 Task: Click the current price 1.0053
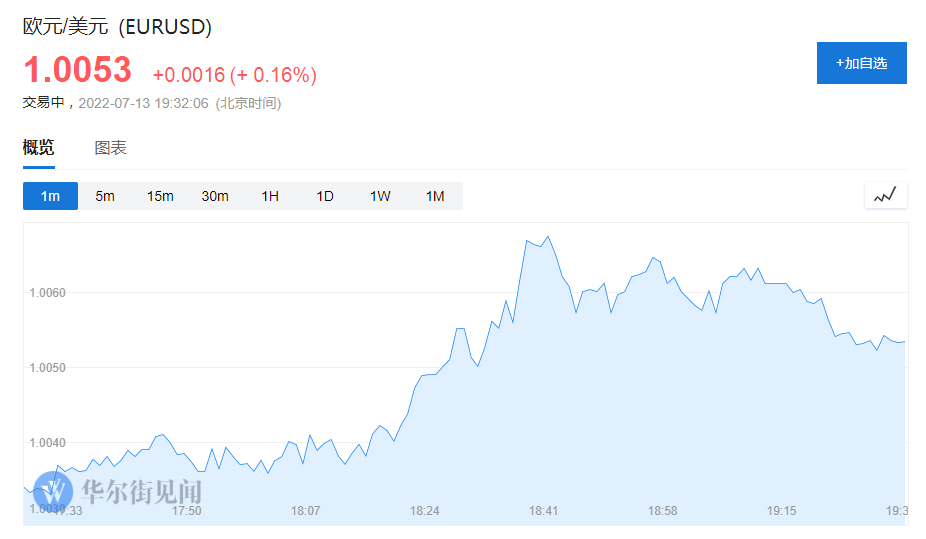coord(77,70)
